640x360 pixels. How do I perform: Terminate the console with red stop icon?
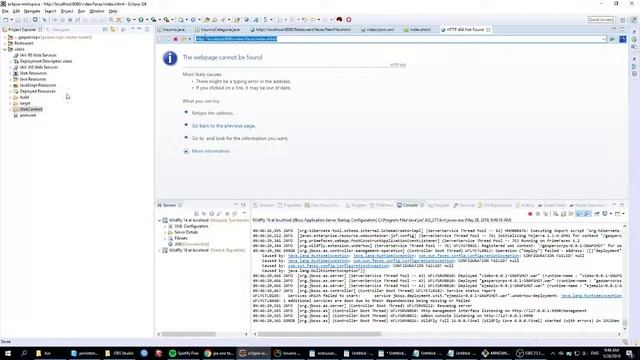point(530,214)
